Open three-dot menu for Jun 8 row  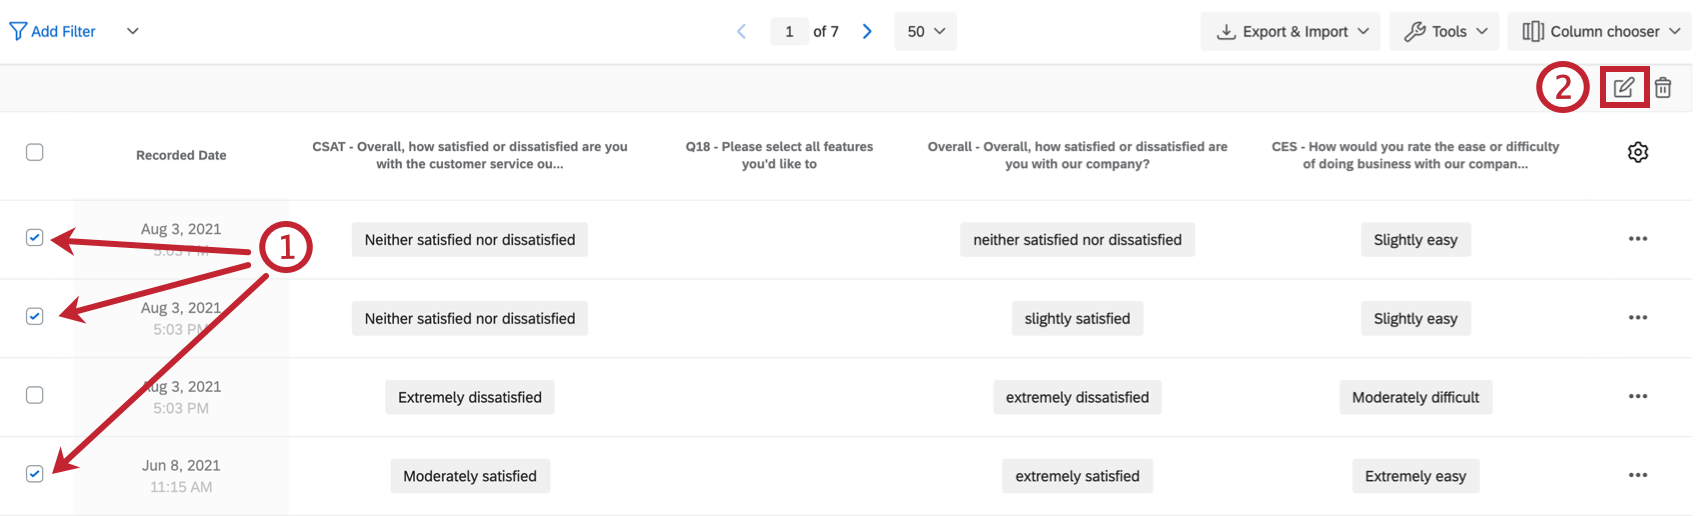point(1638,476)
